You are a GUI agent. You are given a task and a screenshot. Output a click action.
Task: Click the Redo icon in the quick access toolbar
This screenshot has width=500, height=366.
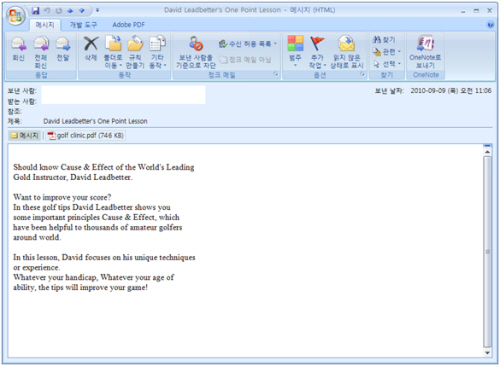[x=59, y=11]
